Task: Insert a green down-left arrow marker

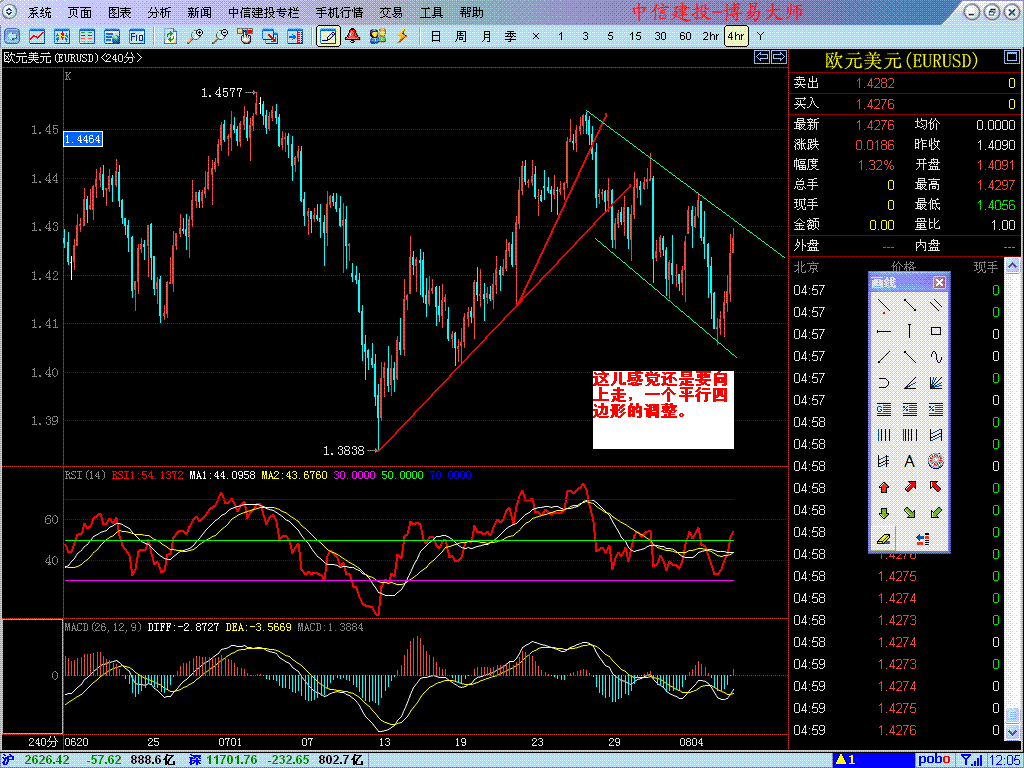Action: coord(935,513)
